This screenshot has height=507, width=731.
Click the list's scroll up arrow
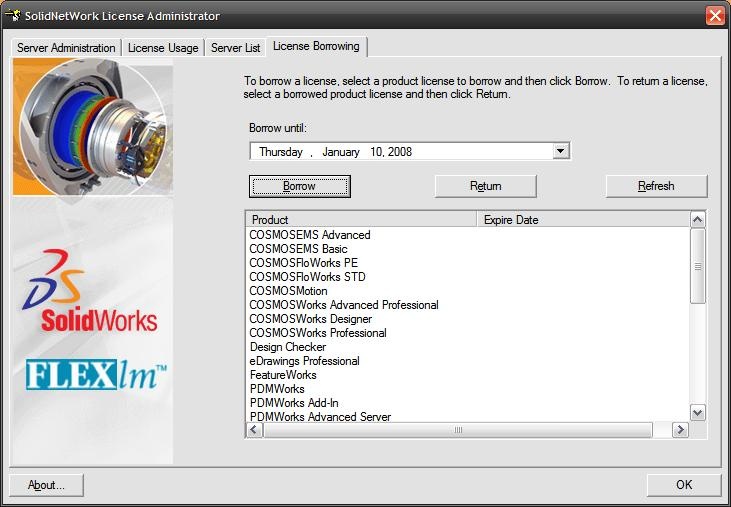[x=697, y=219]
